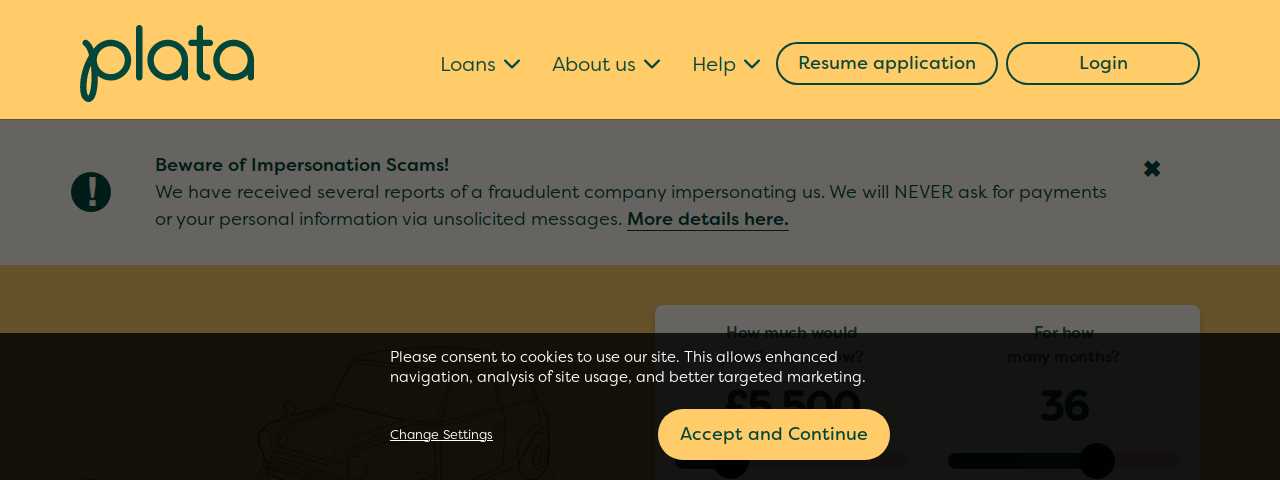1280x480 pixels.
Task: Click the Login button
Action: pos(1103,63)
